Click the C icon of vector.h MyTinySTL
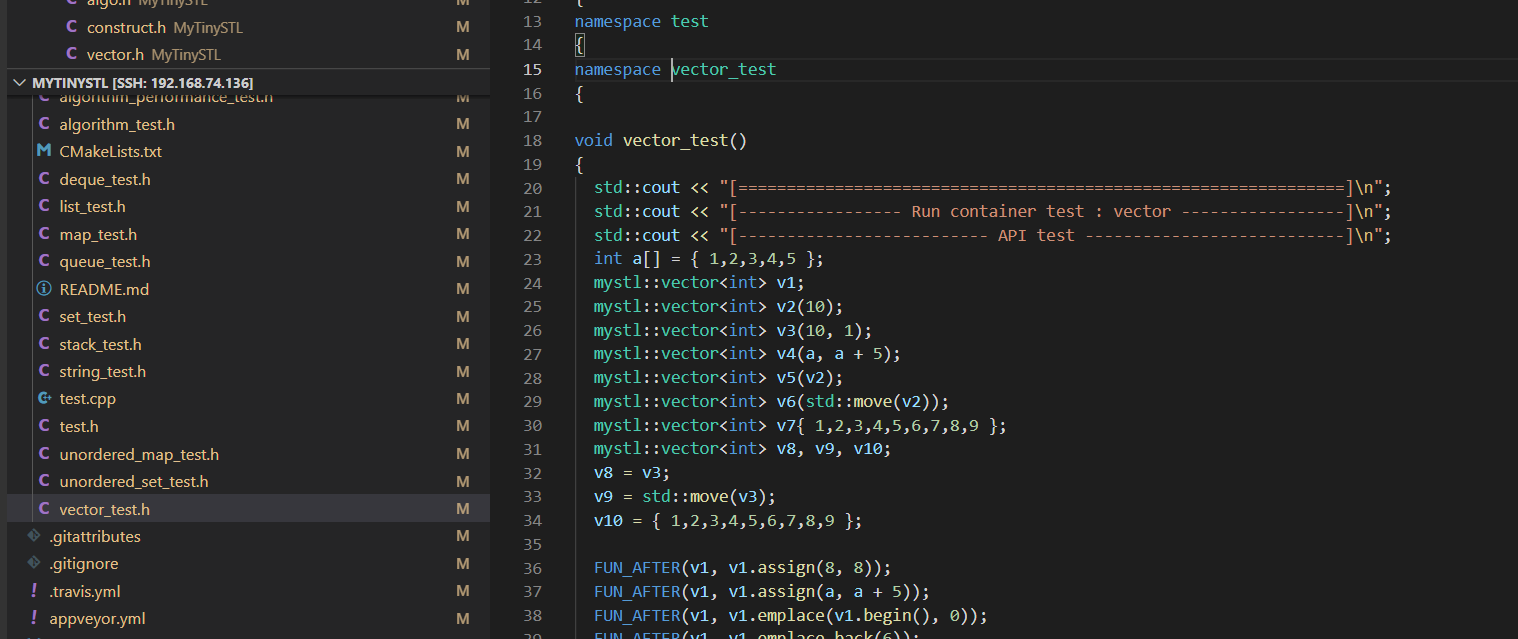The width and height of the screenshot is (1518, 639). coord(71,55)
